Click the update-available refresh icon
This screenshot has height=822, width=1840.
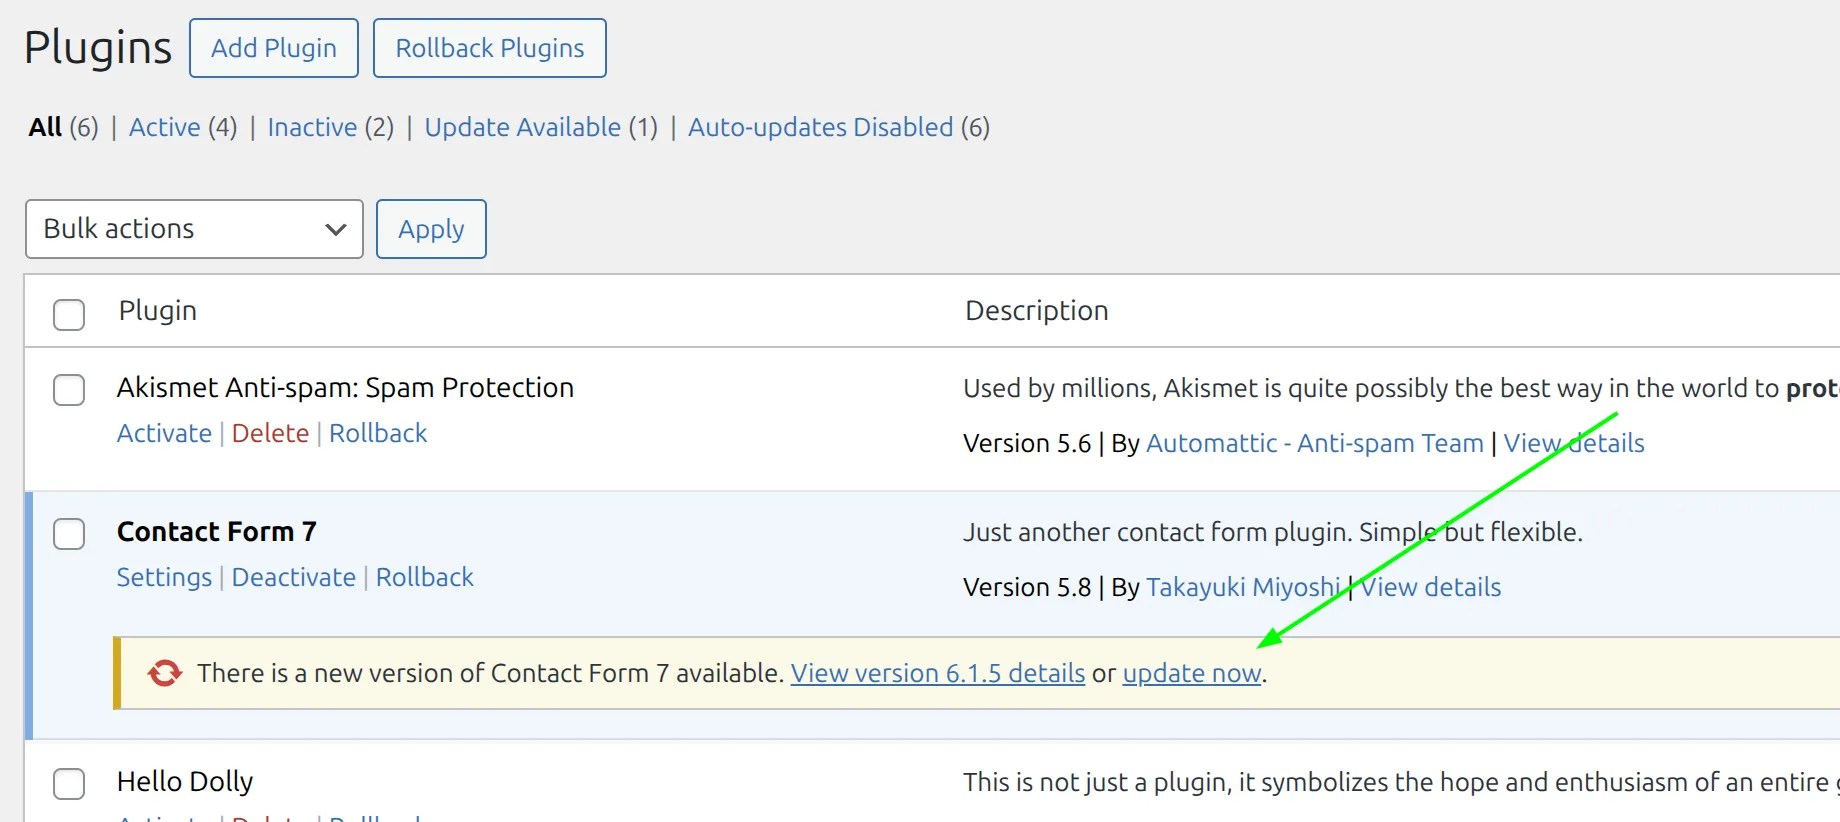pyautogui.click(x=165, y=673)
